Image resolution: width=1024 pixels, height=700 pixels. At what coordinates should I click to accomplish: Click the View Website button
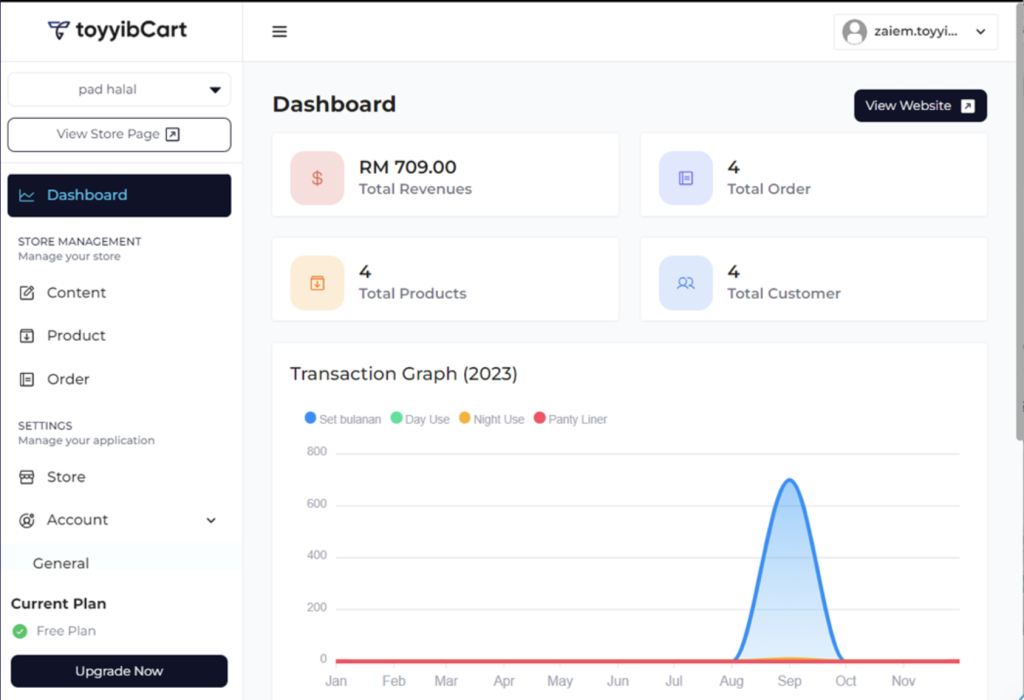(x=919, y=106)
